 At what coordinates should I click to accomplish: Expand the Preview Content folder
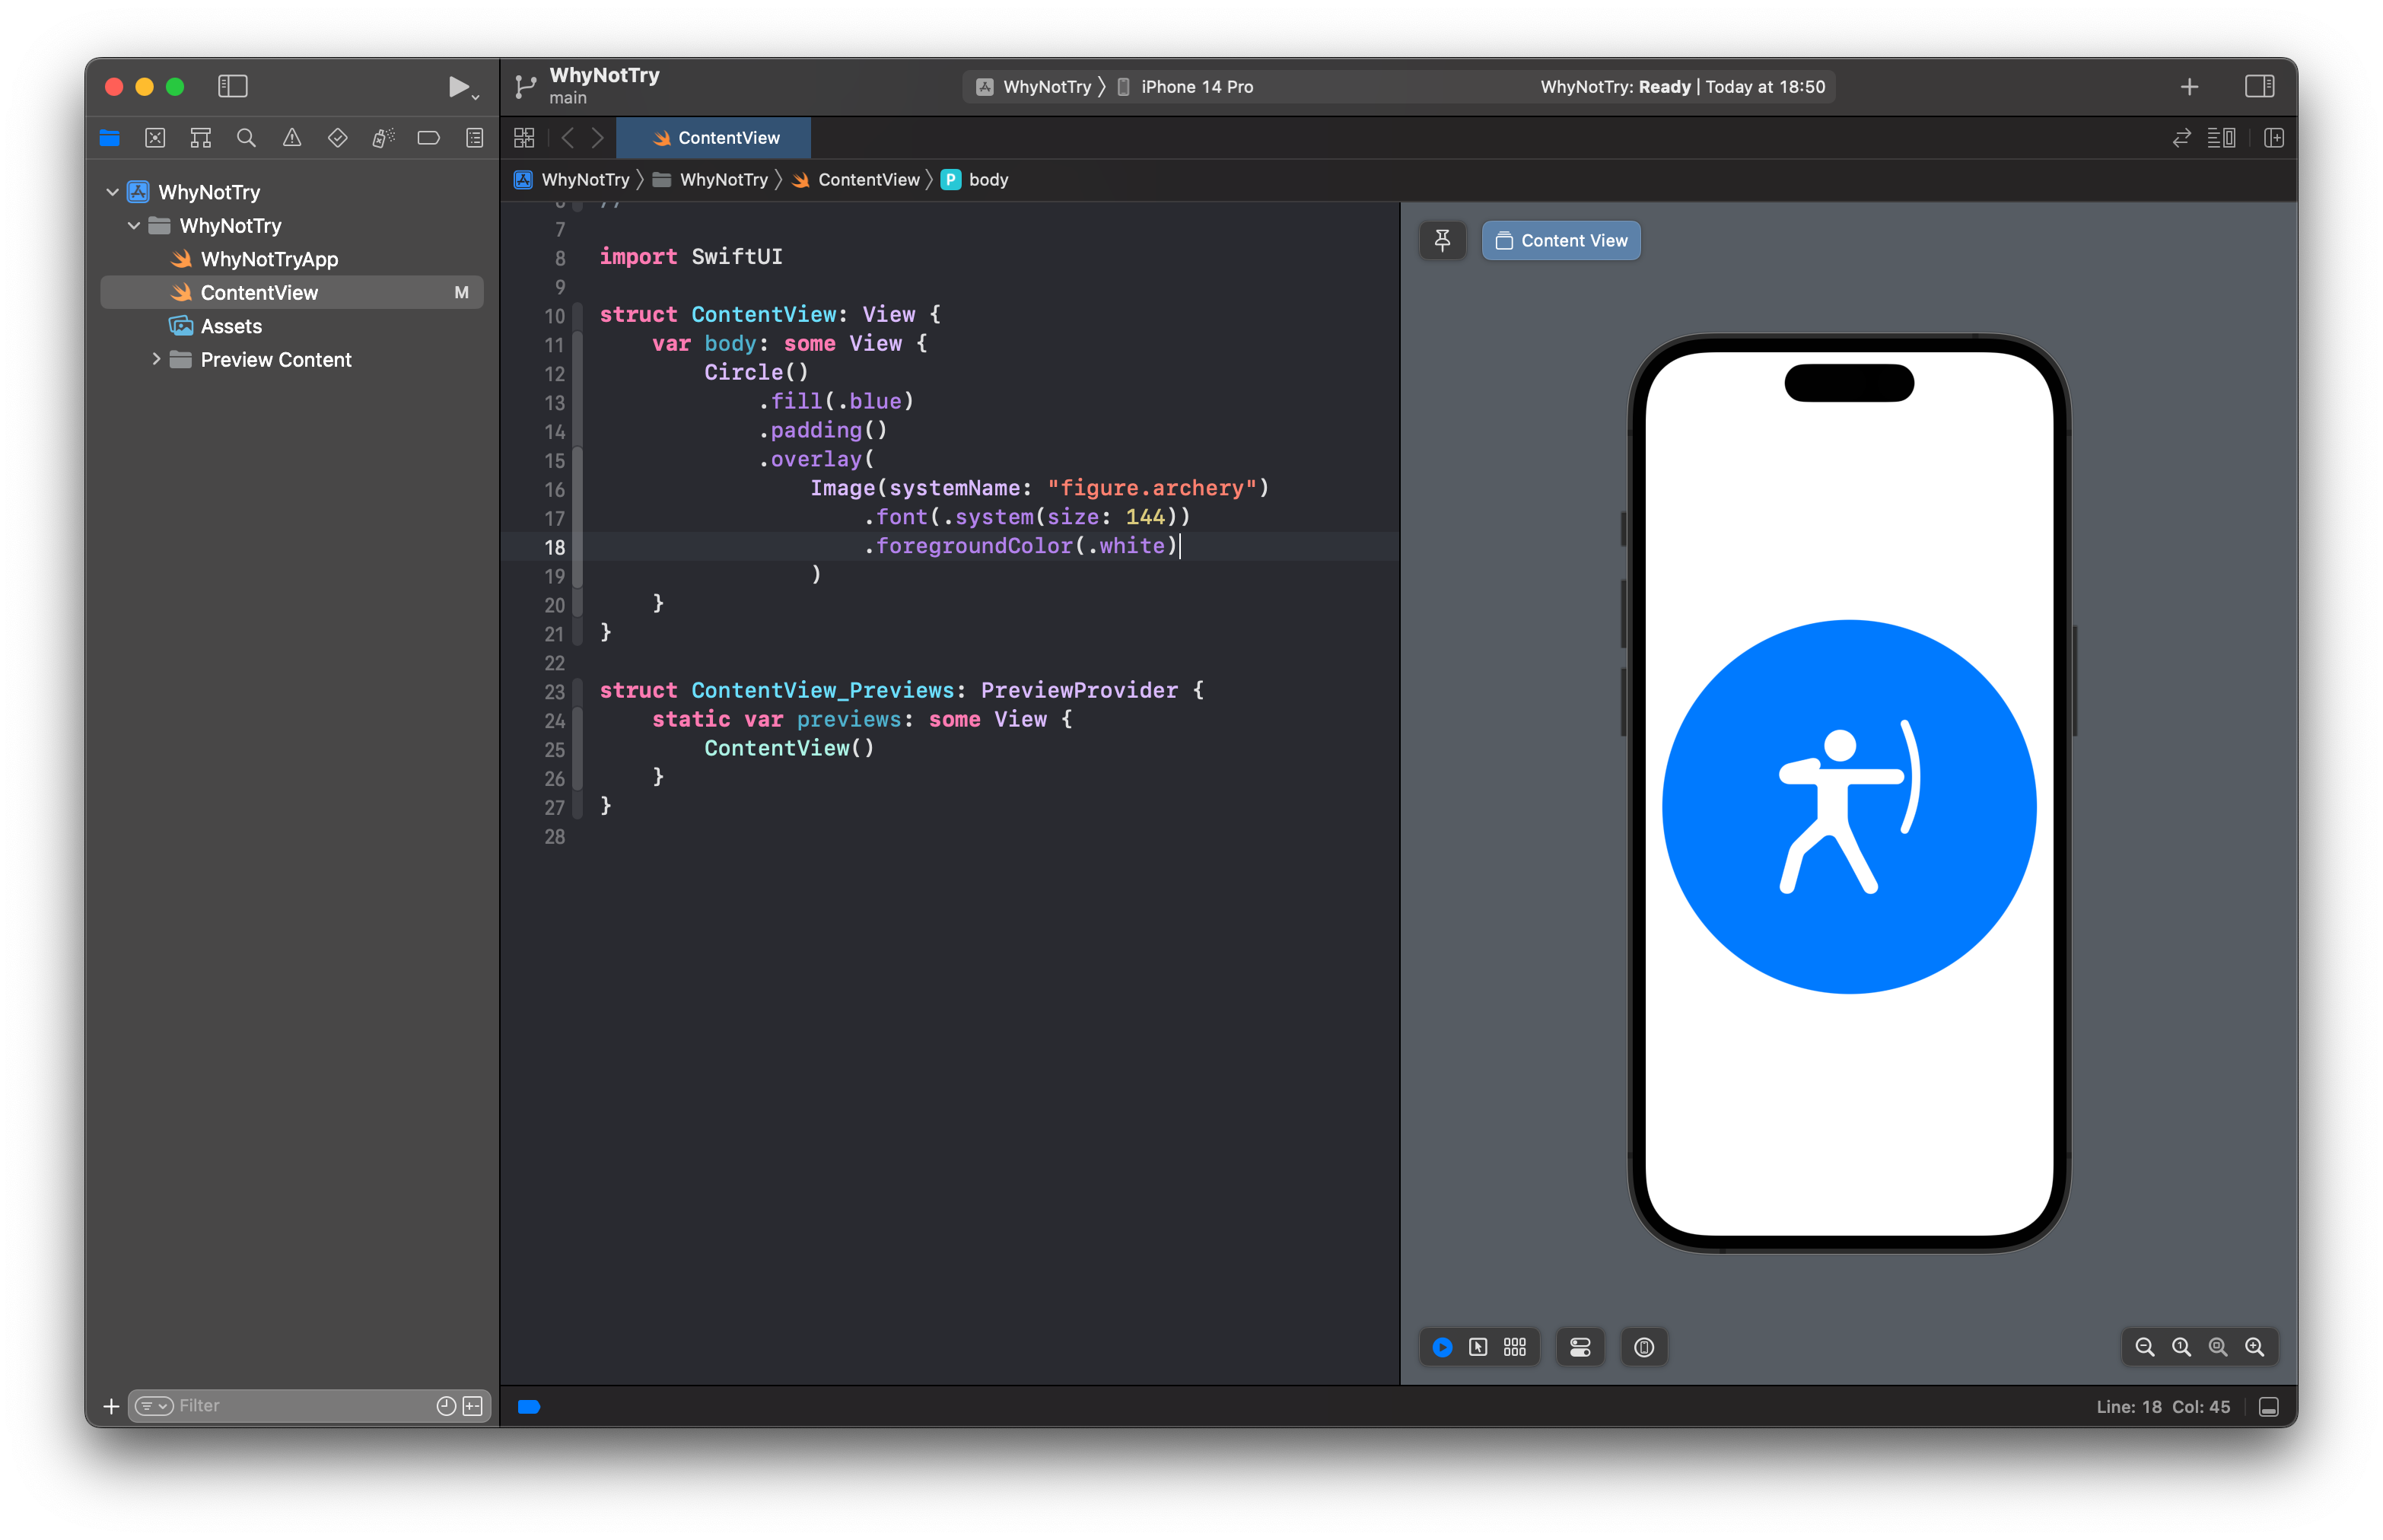coord(153,359)
